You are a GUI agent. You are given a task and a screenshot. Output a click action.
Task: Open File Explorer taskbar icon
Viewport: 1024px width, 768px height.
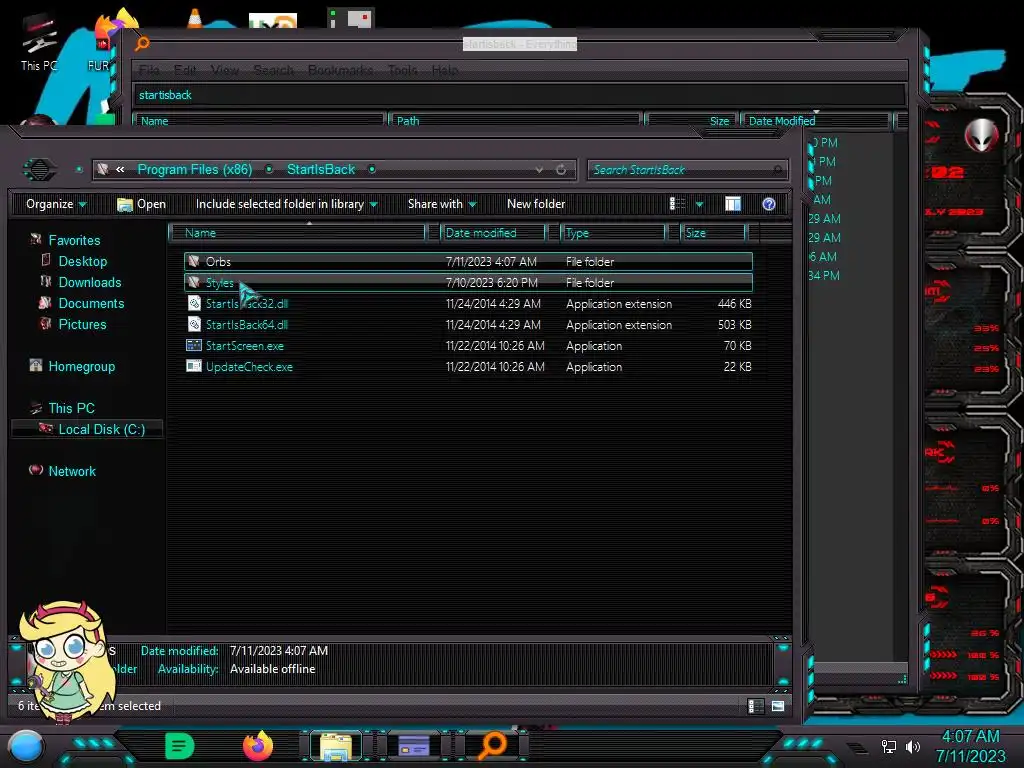[336, 746]
